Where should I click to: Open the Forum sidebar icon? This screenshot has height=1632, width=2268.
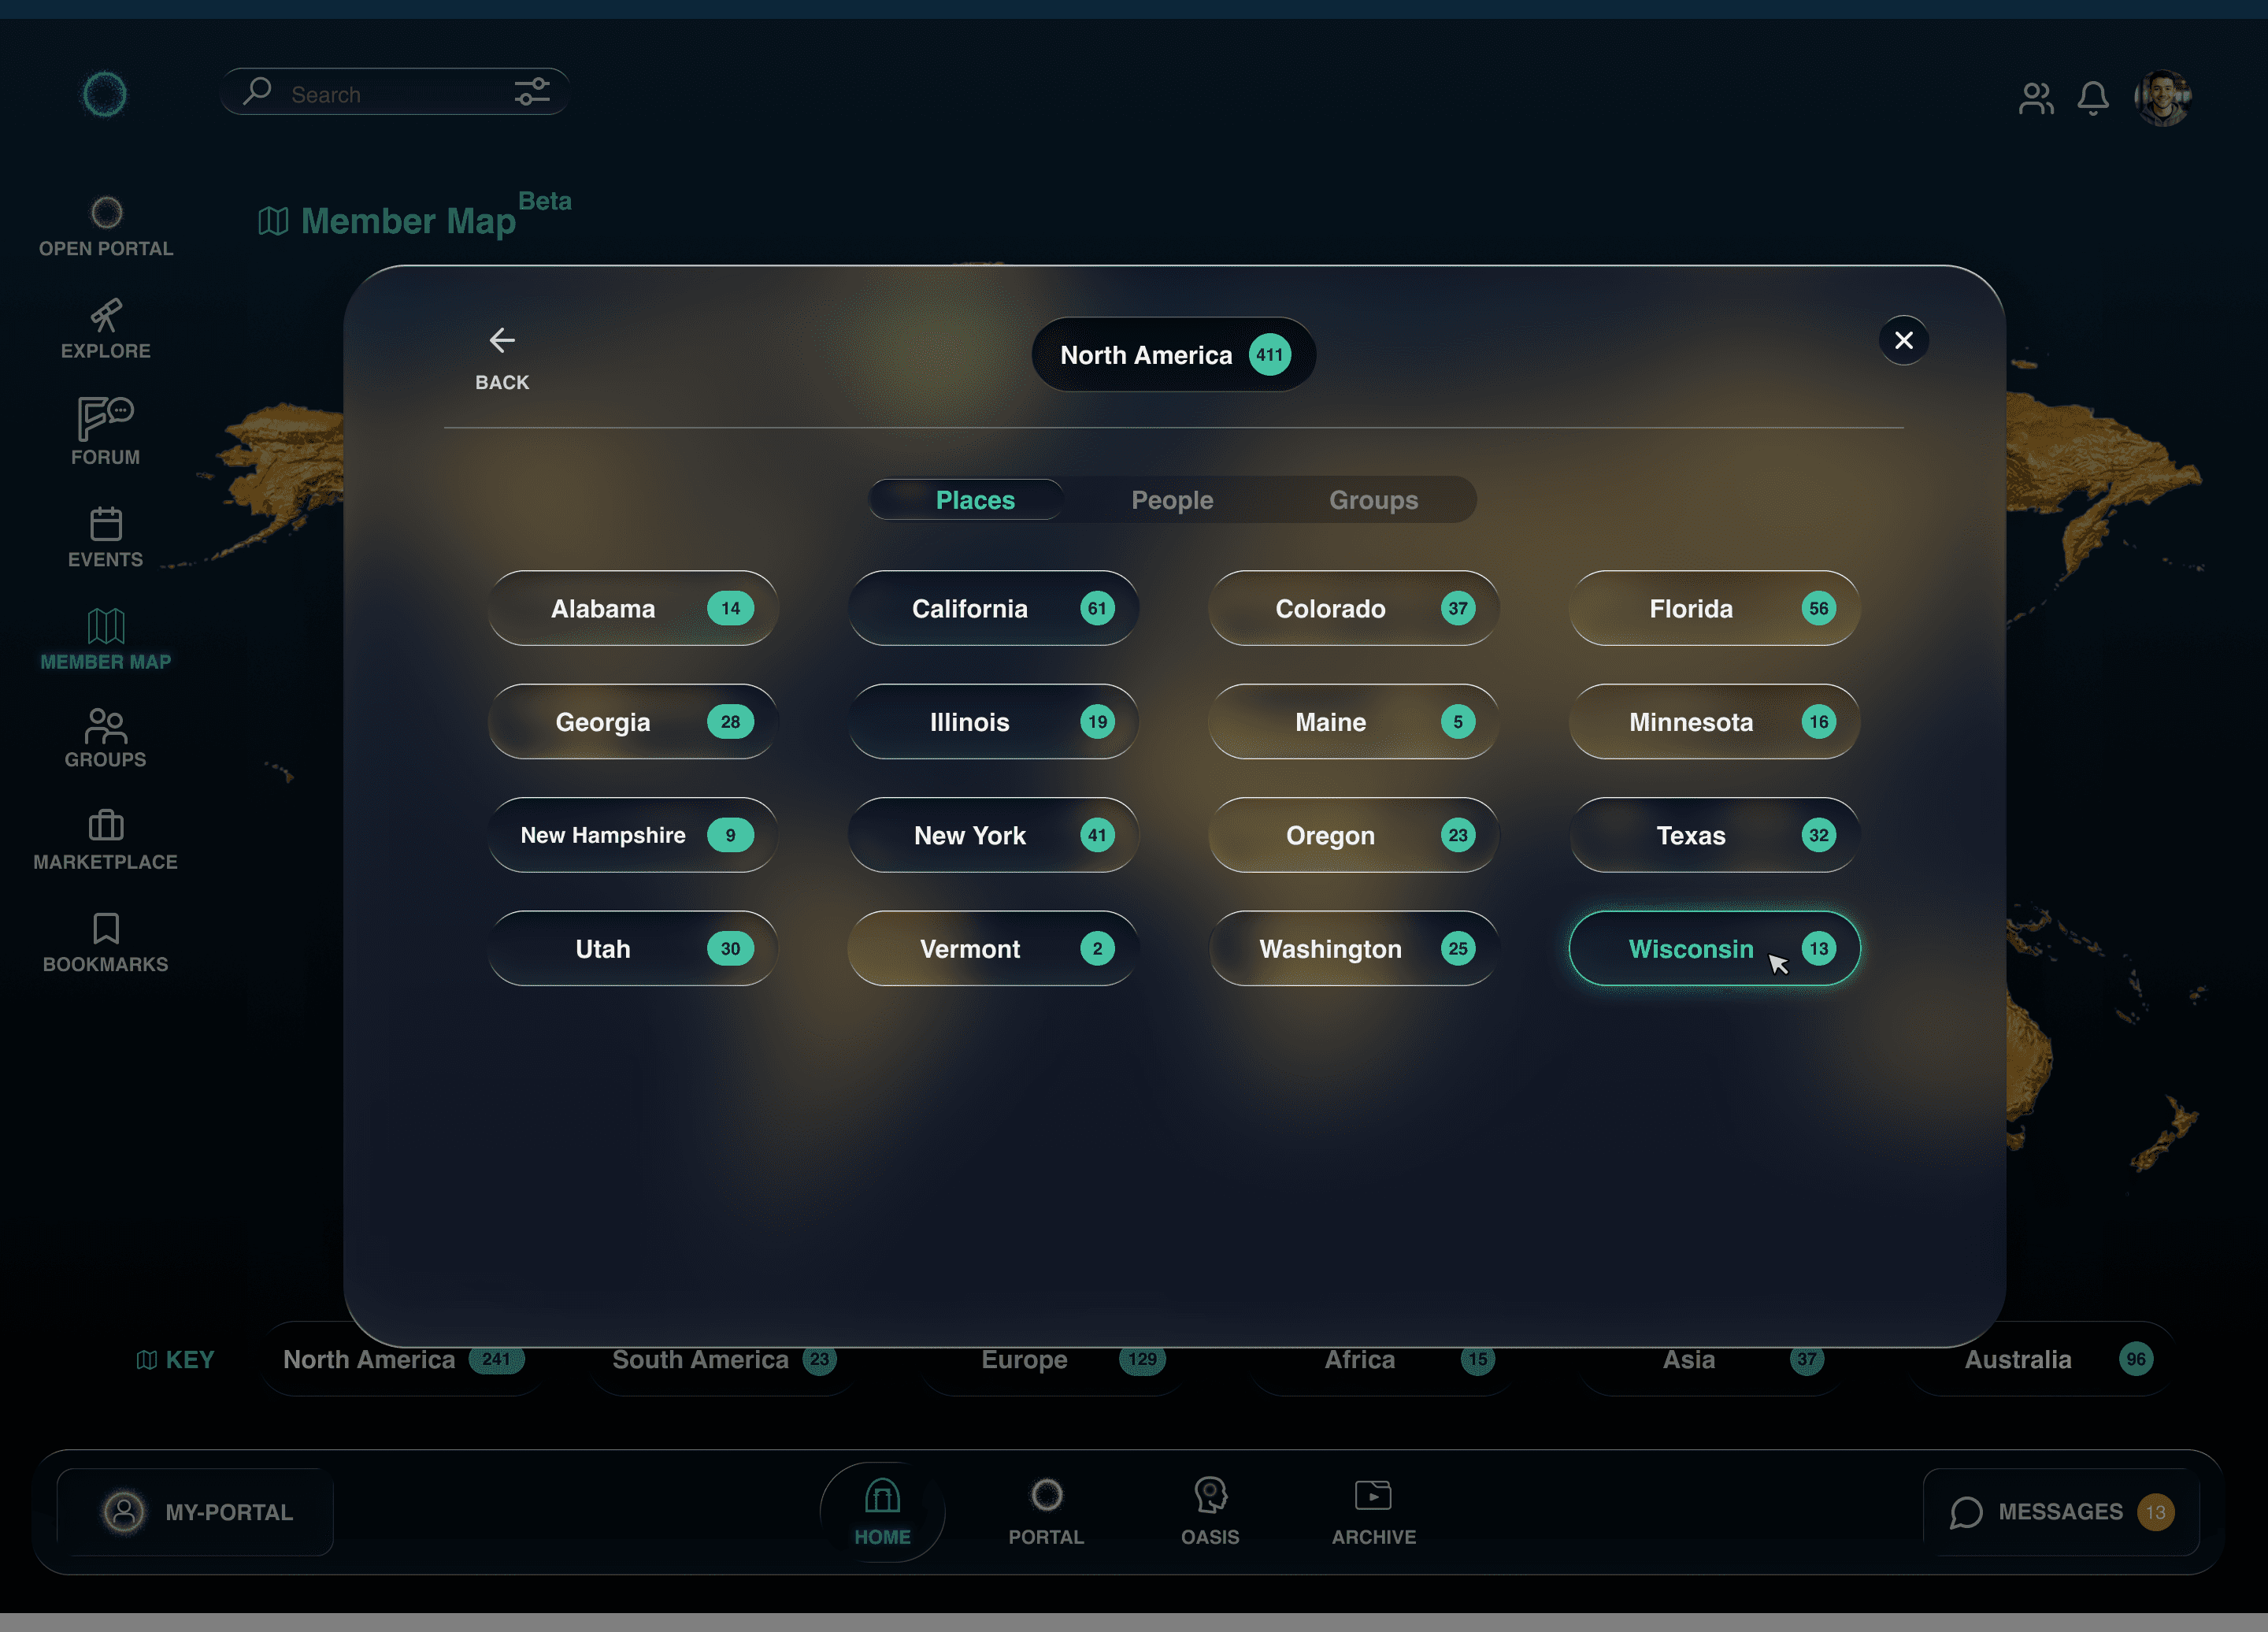(x=106, y=419)
